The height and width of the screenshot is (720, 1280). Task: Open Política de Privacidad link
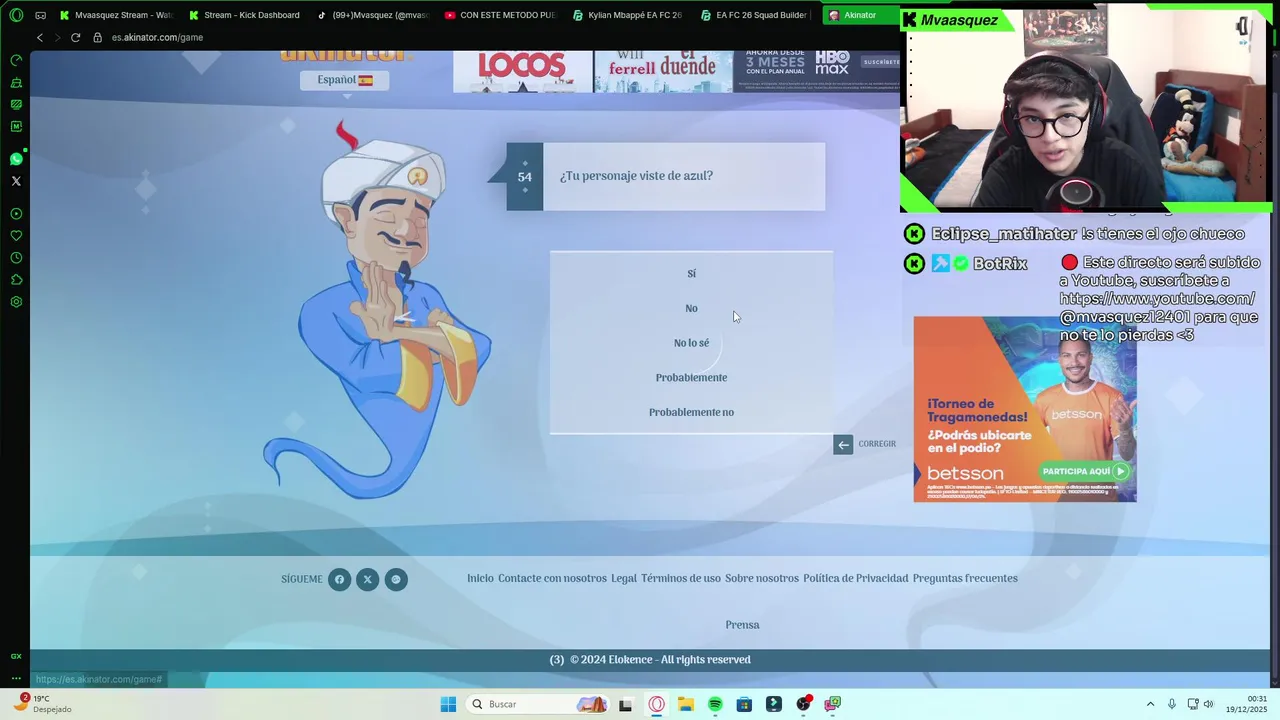click(x=856, y=578)
